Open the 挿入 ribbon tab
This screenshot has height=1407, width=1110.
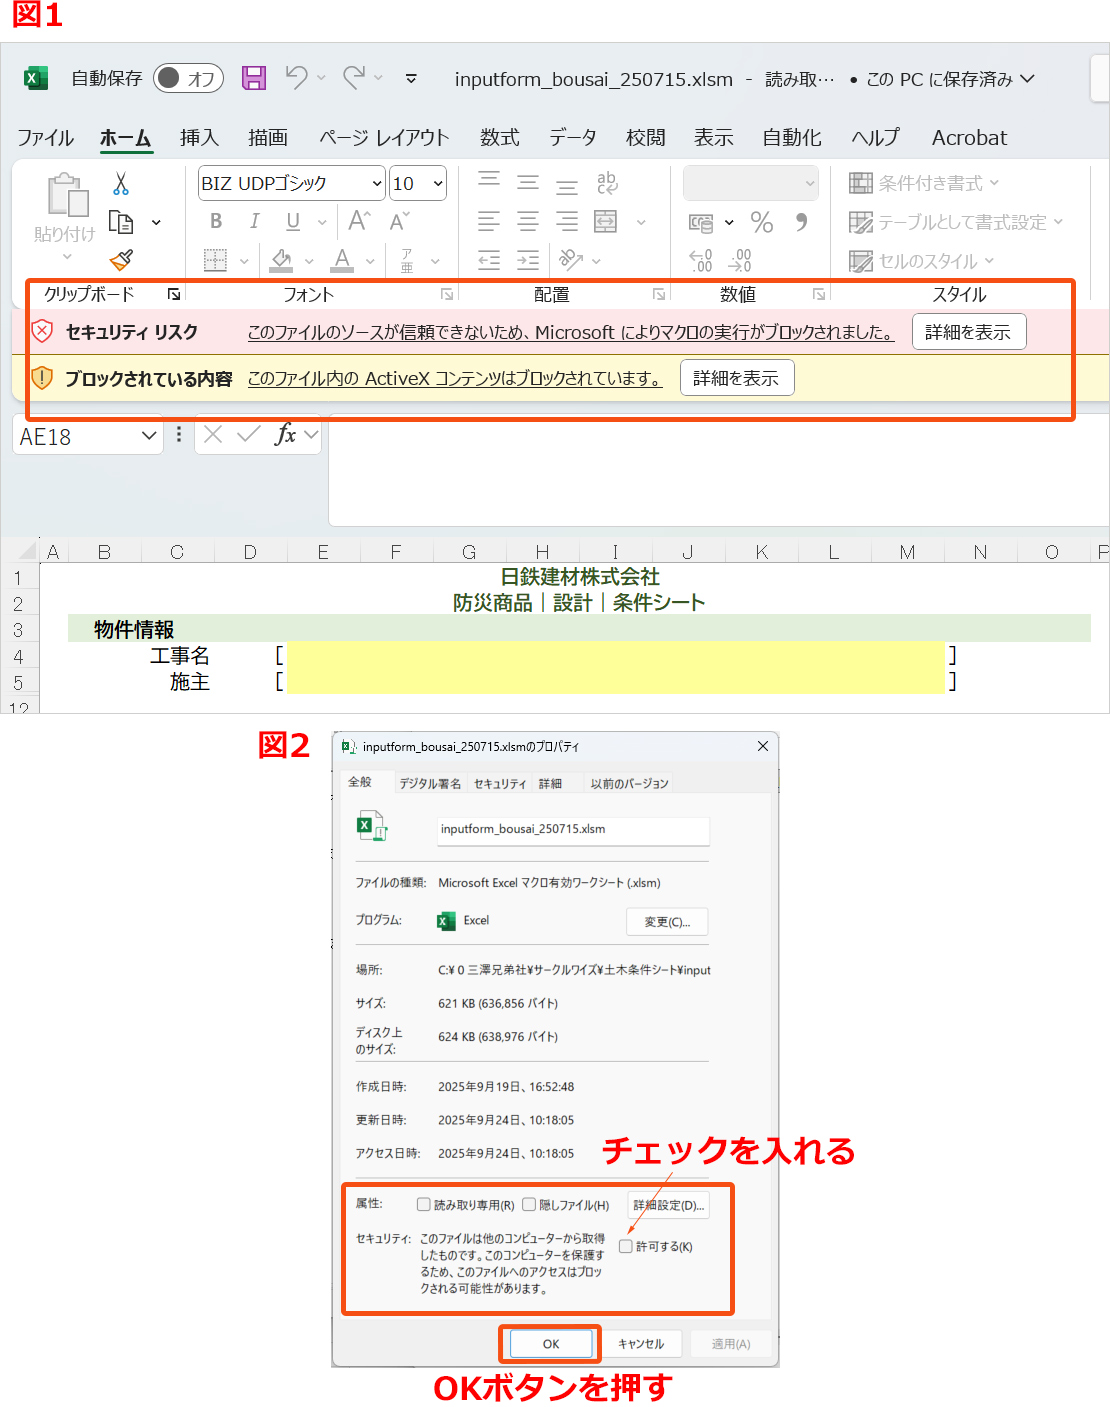(x=199, y=138)
